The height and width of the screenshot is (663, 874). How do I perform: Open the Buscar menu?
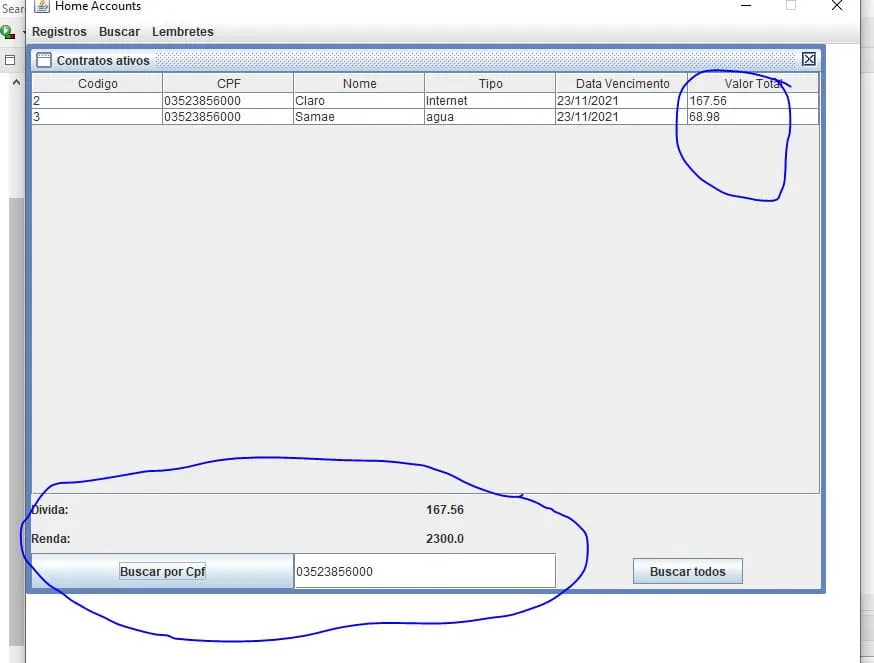pos(119,32)
